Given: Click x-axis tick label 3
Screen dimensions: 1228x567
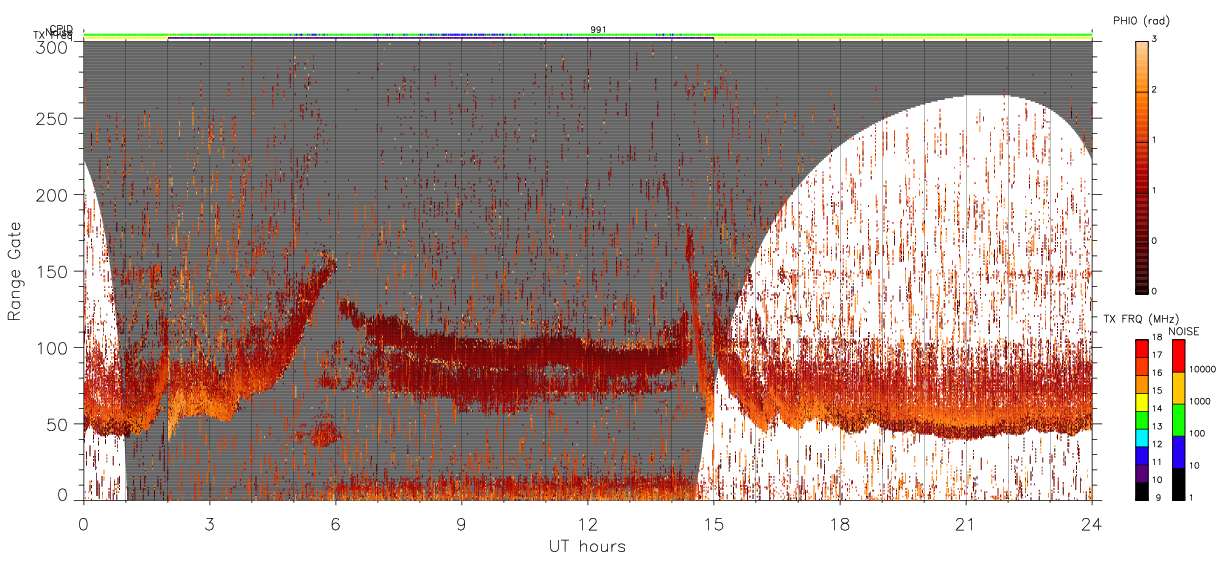Looking at the screenshot, I should coord(209,523).
